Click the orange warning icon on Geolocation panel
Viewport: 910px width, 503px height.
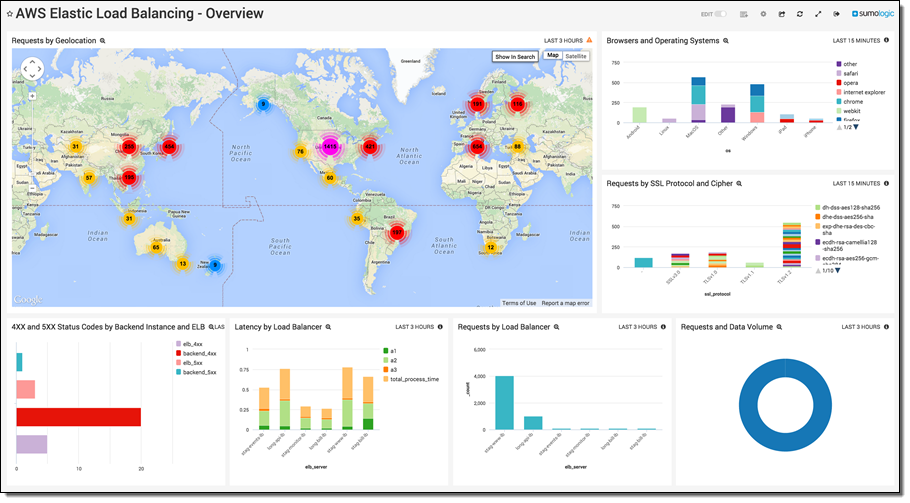click(589, 41)
